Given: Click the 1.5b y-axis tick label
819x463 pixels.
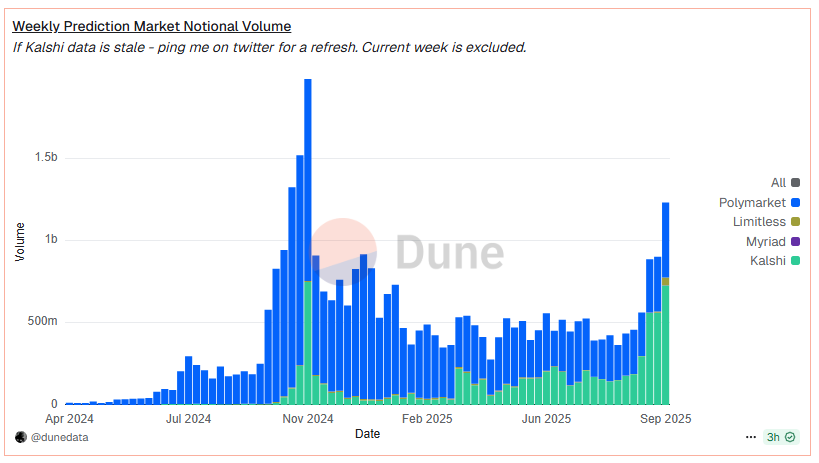Looking at the screenshot, I should tap(46, 157).
